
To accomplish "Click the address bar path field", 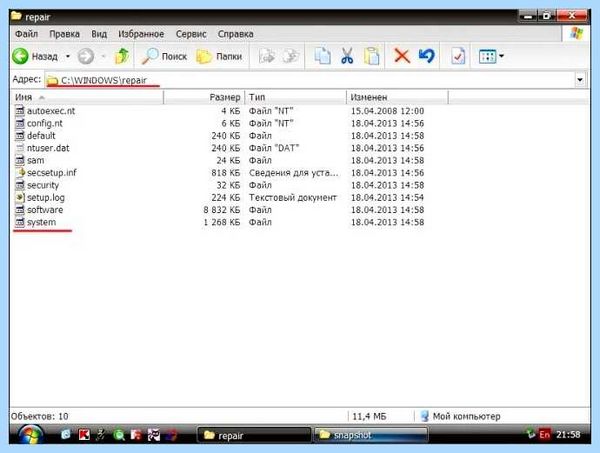I will pyautogui.click(x=310, y=80).
